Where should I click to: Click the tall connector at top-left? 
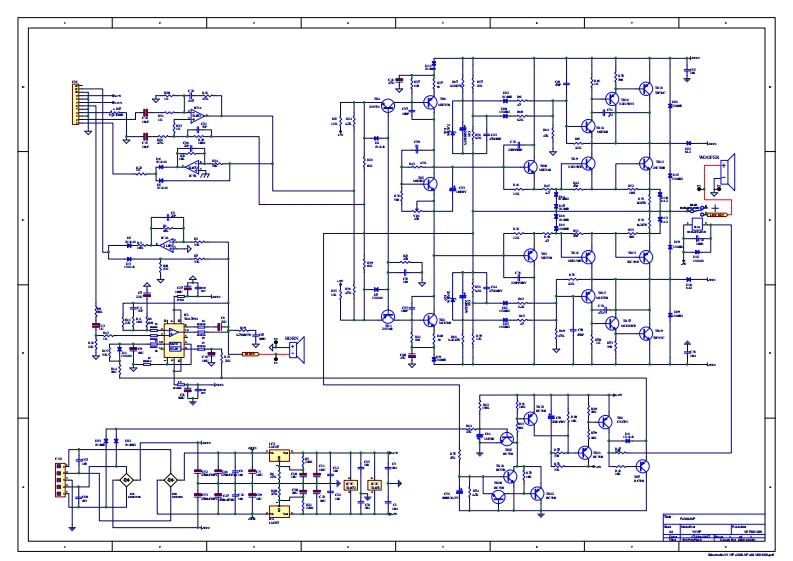[x=77, y=103]
